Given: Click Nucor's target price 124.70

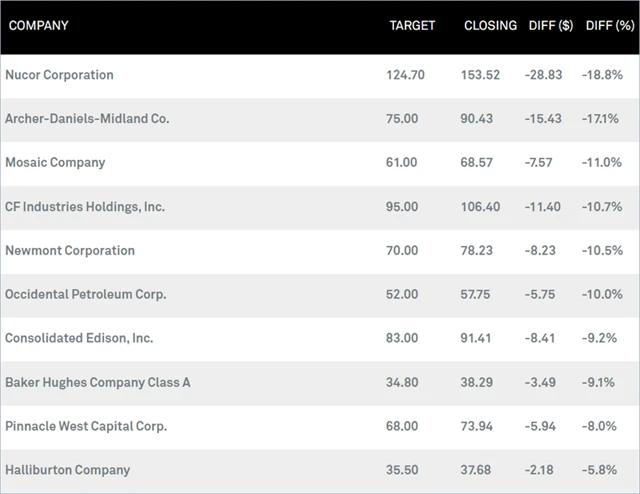Looking at the screenshot, I should click(x=405, y=75).
